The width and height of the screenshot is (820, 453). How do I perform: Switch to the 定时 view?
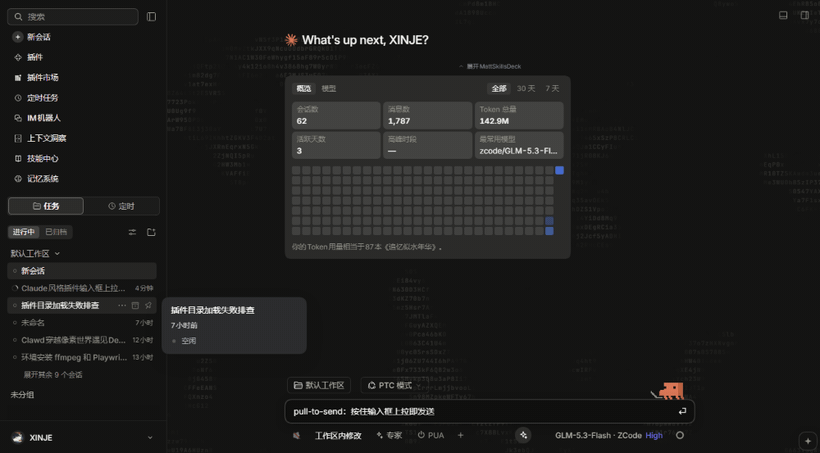click(x=121, y=206)
